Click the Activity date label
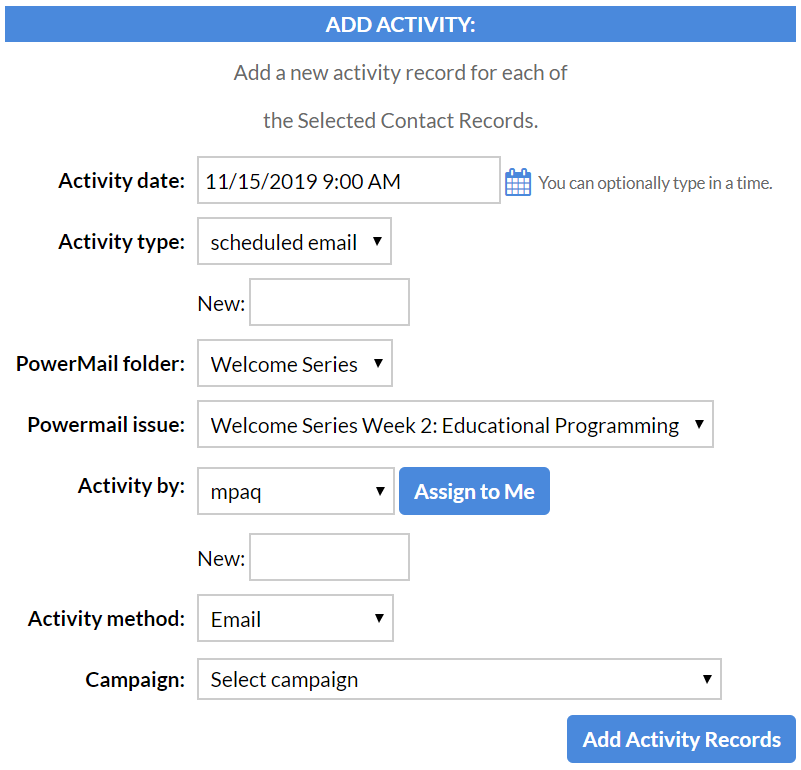The height and width of the screenshot is (770, 801). (x=122, y=180)
